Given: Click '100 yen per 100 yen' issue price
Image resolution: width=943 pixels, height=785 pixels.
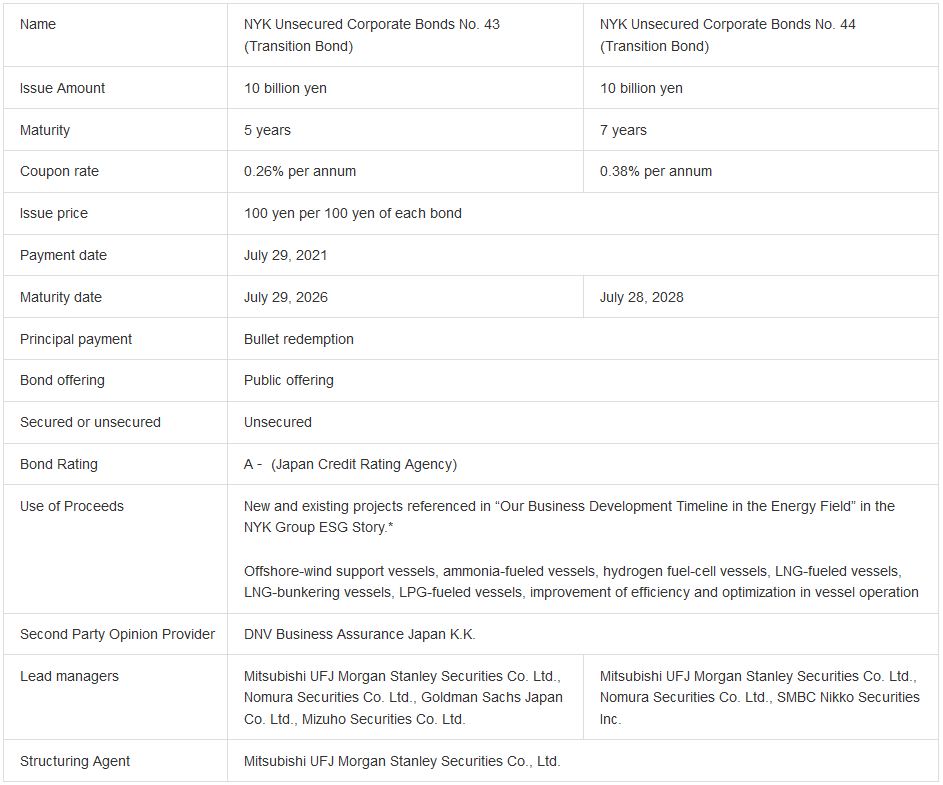Looking at the screenshot, I should coord(352,213).
